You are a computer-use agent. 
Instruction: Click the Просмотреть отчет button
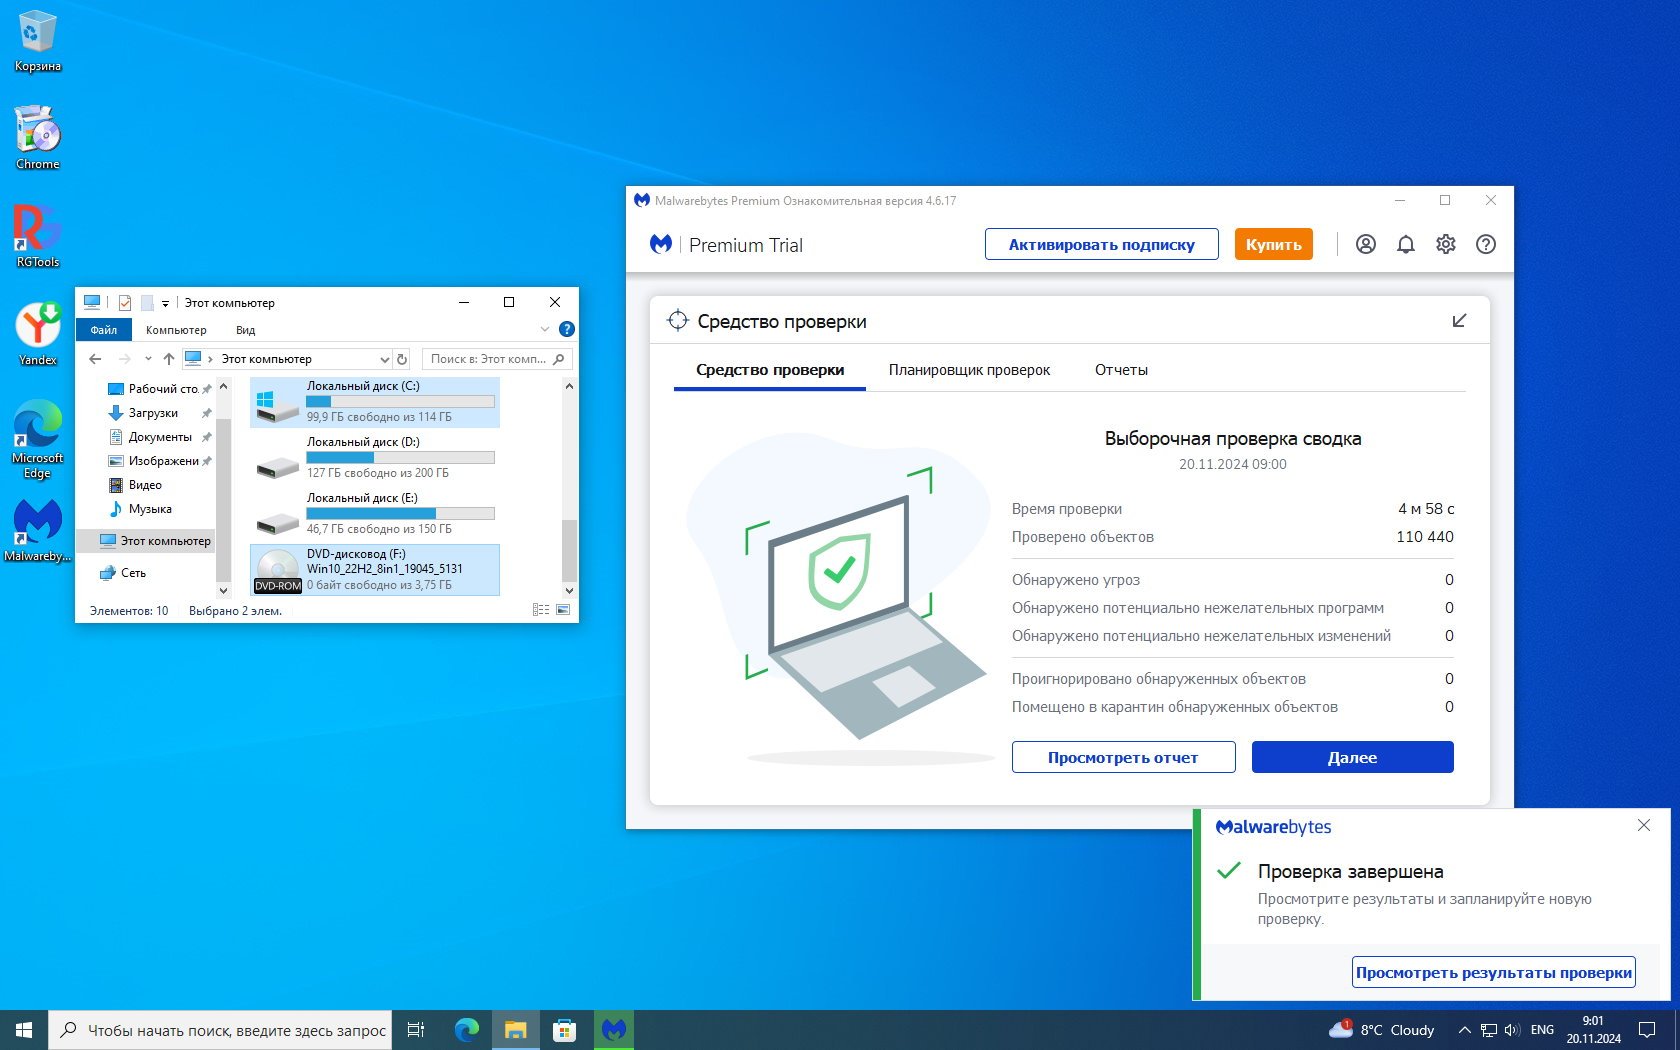click(x=1123, y=757)
